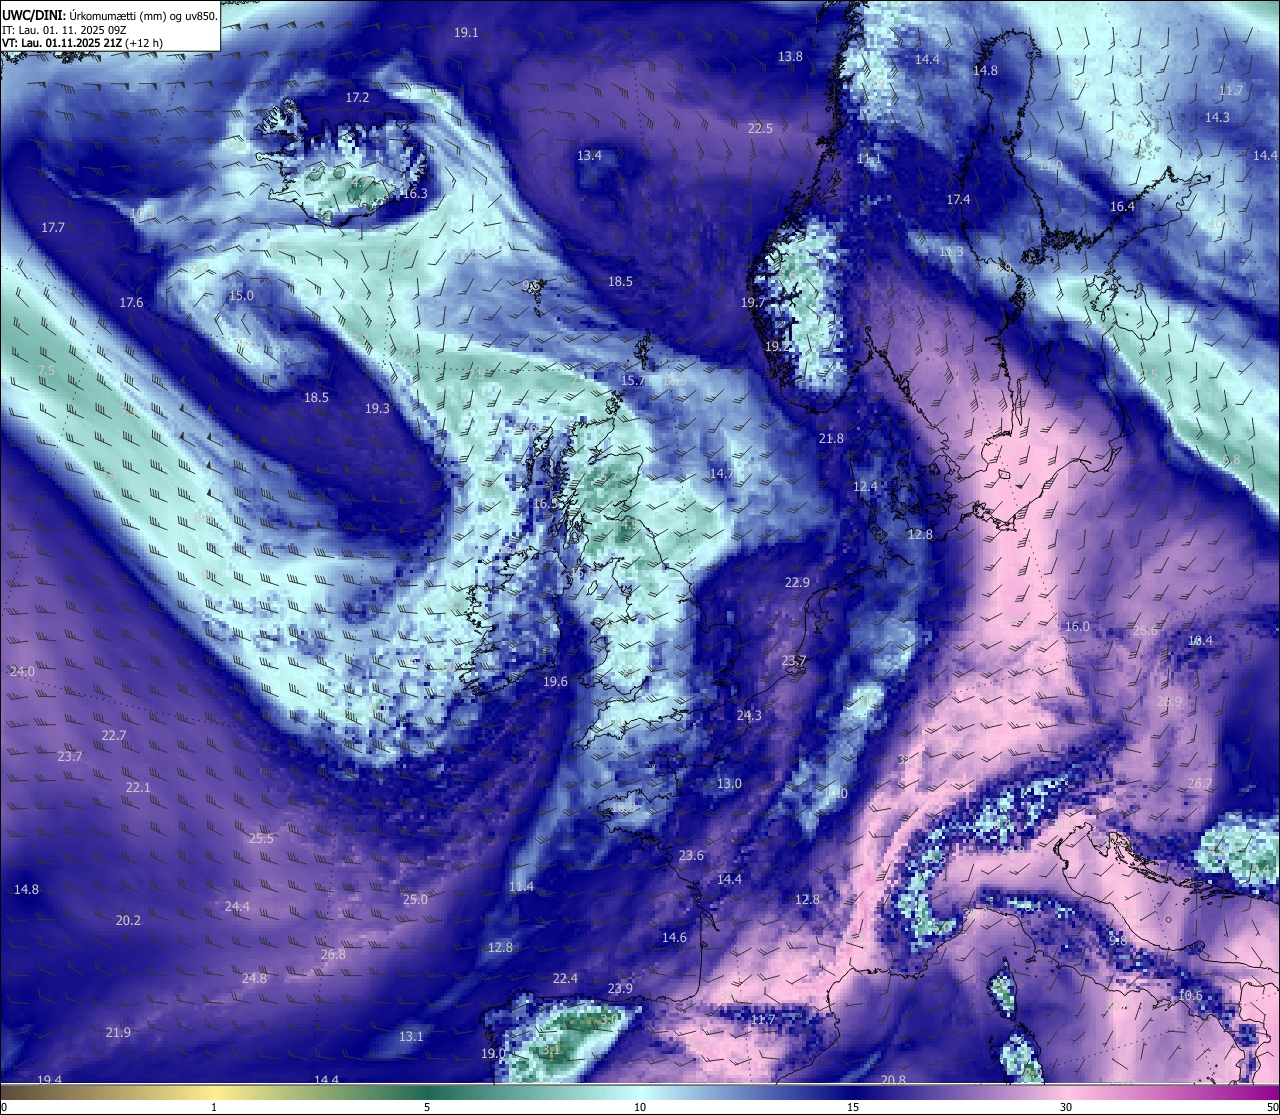This screenshot has width=1280, height=1115.
Task: Click the 16.3 value label
Action: pyautogui.click(x=415, y=194)
